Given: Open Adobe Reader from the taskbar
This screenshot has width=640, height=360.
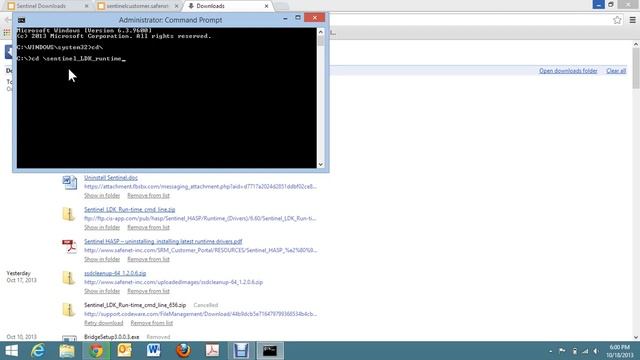Looking at the screenshot, I should (212, 351).
